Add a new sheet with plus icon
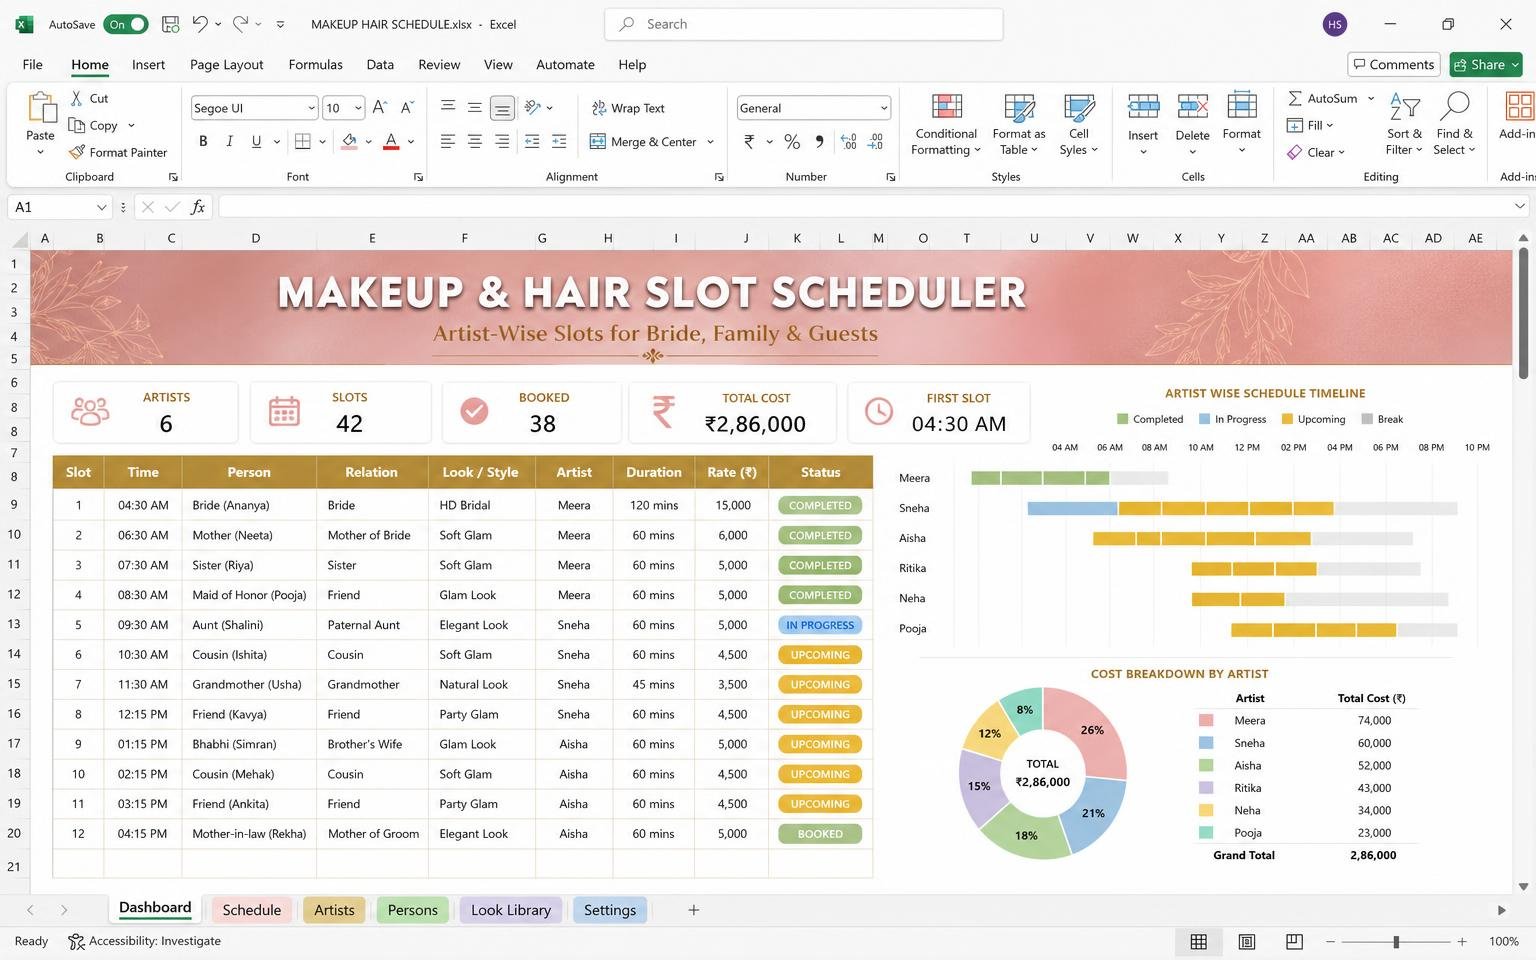The height and width of the screenshot is (960, 1536). pyautogui.click(x=693, y=910)
